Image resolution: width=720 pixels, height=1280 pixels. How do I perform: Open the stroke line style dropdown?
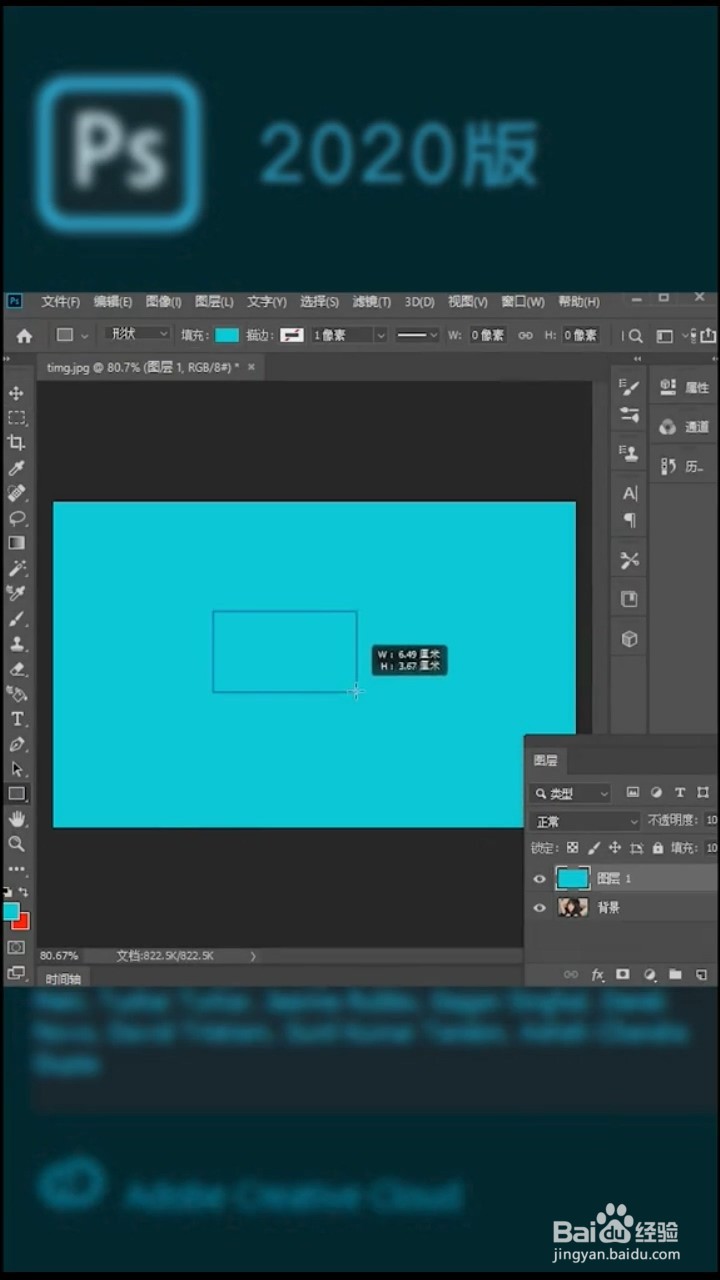417,335
